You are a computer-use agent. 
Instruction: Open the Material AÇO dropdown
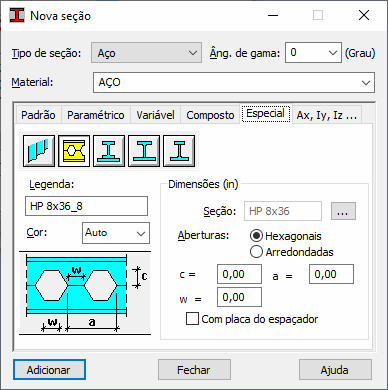[x=234, y=82]
